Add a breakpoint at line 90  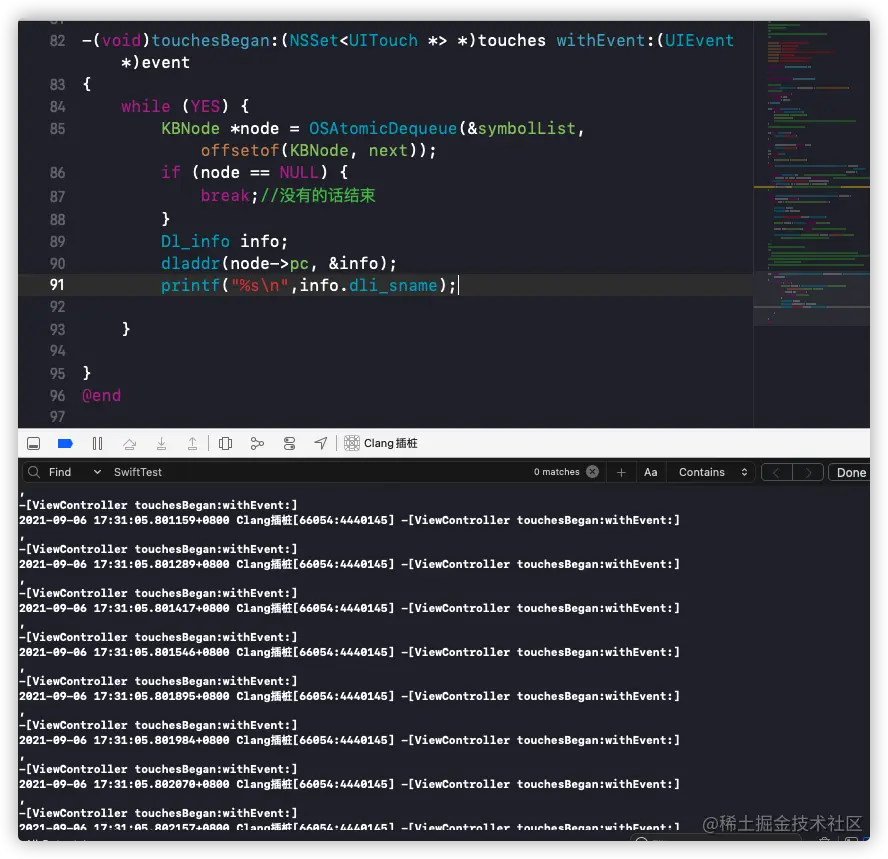tap(57, 263)
